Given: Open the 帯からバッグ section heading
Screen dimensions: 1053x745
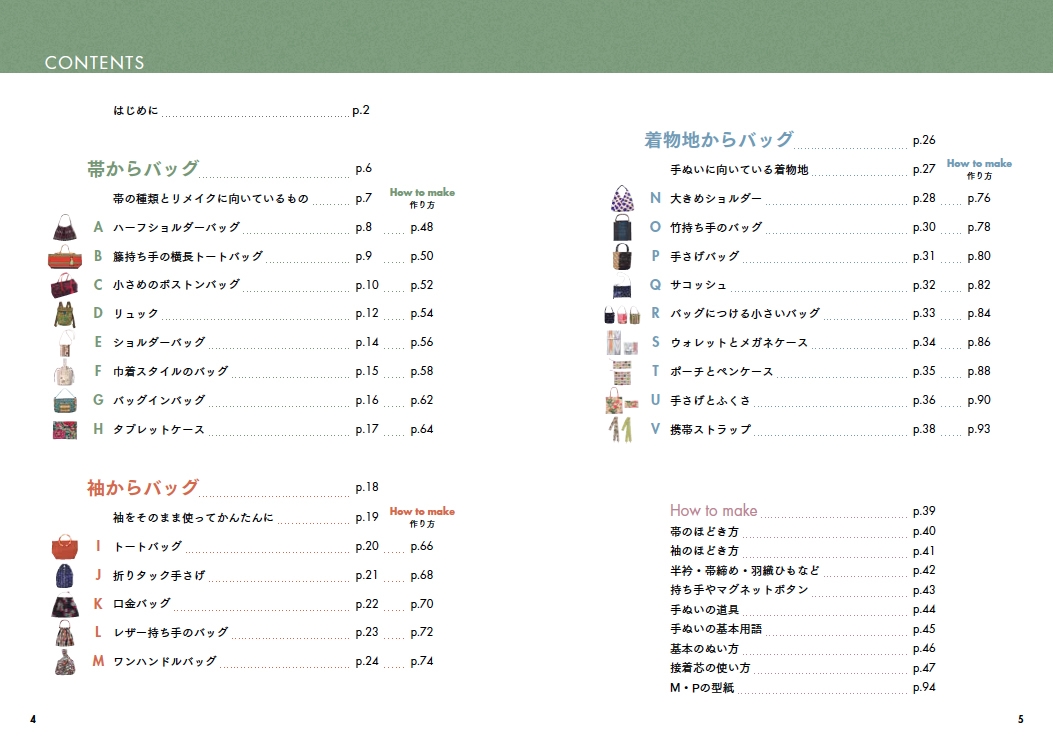Looking at the screenshot, I should click(143, 169).
